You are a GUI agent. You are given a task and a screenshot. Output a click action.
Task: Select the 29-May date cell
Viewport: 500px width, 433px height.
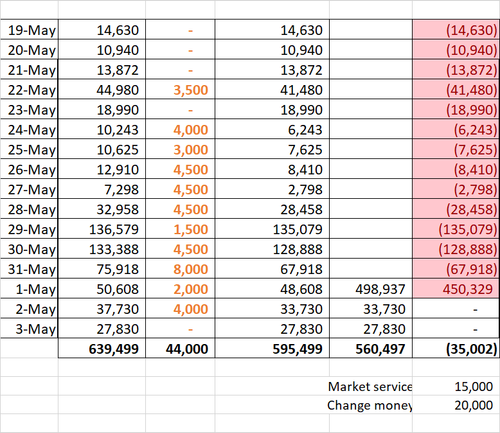[x=29, y=229]
